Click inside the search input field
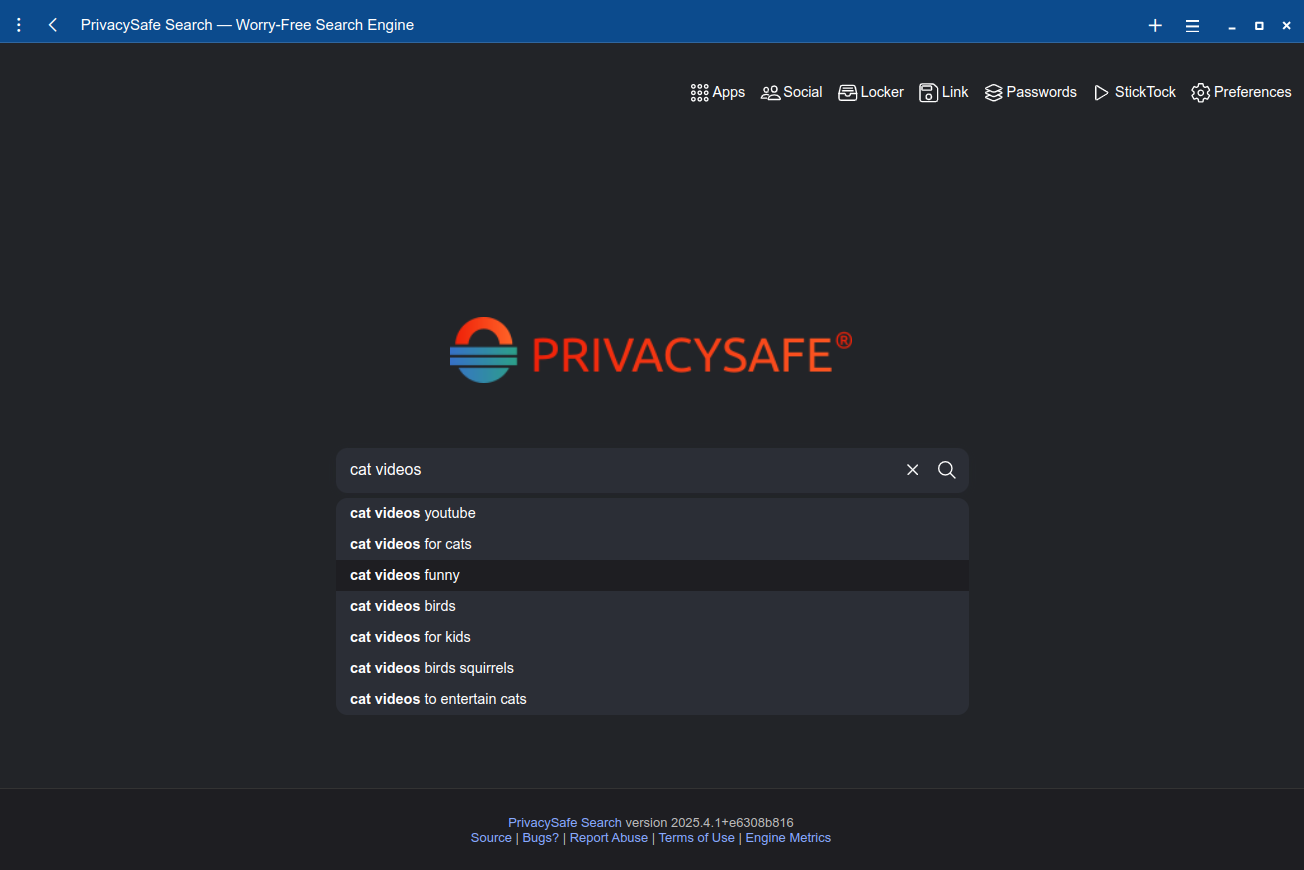The height and width of the screenshot is (870, 1304). [600, 469]
